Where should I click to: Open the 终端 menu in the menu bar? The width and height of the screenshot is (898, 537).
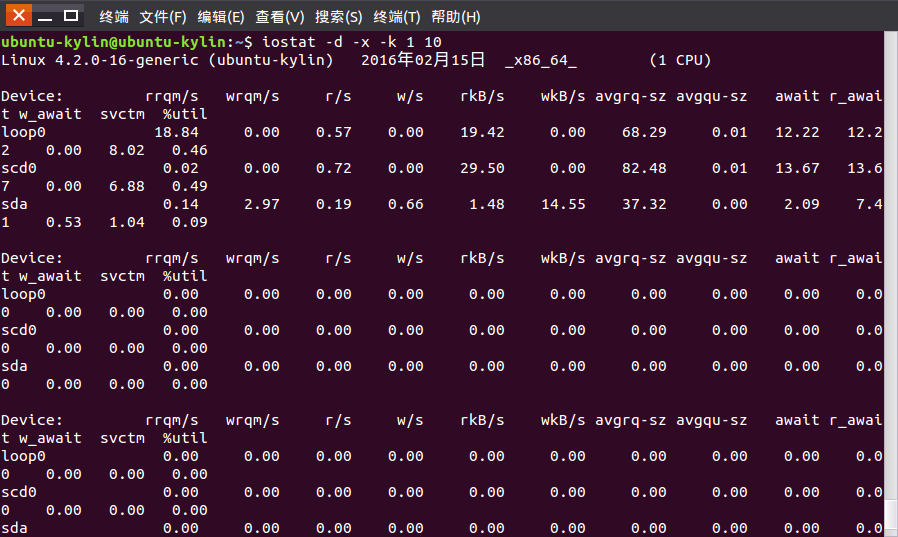114,17
